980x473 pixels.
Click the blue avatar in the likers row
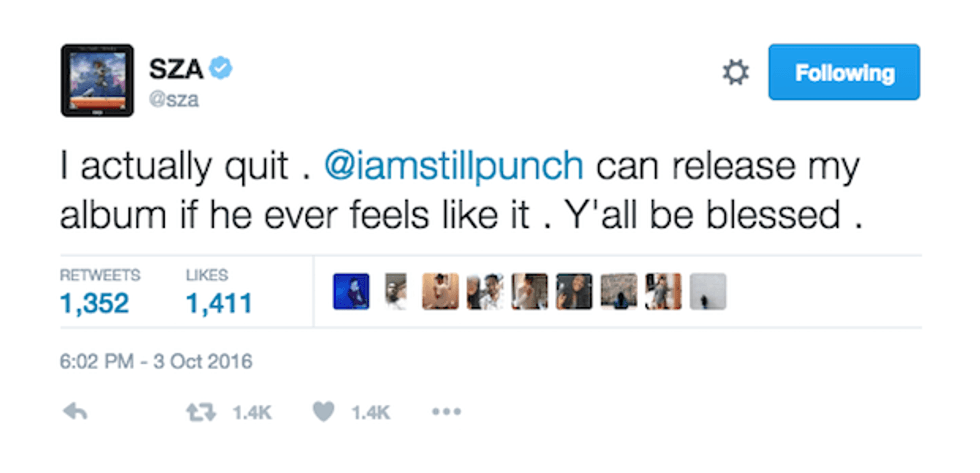point(351,291)
